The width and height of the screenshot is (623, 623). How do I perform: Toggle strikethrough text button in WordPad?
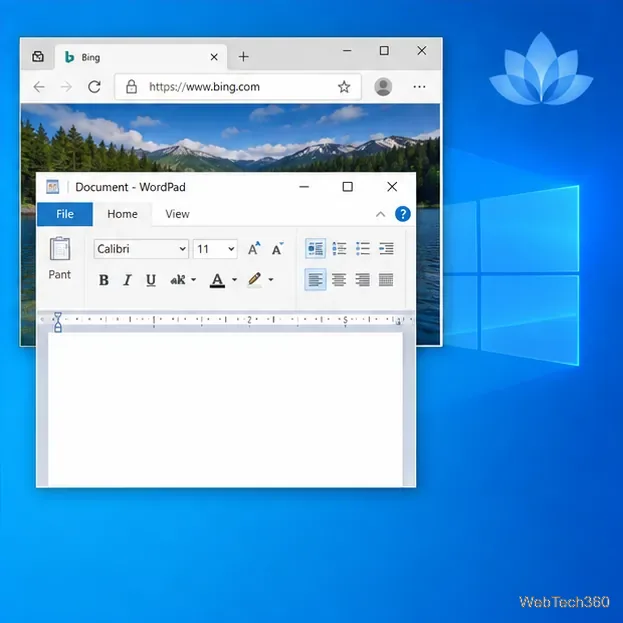pyautogui.click(x=178, y=280)
